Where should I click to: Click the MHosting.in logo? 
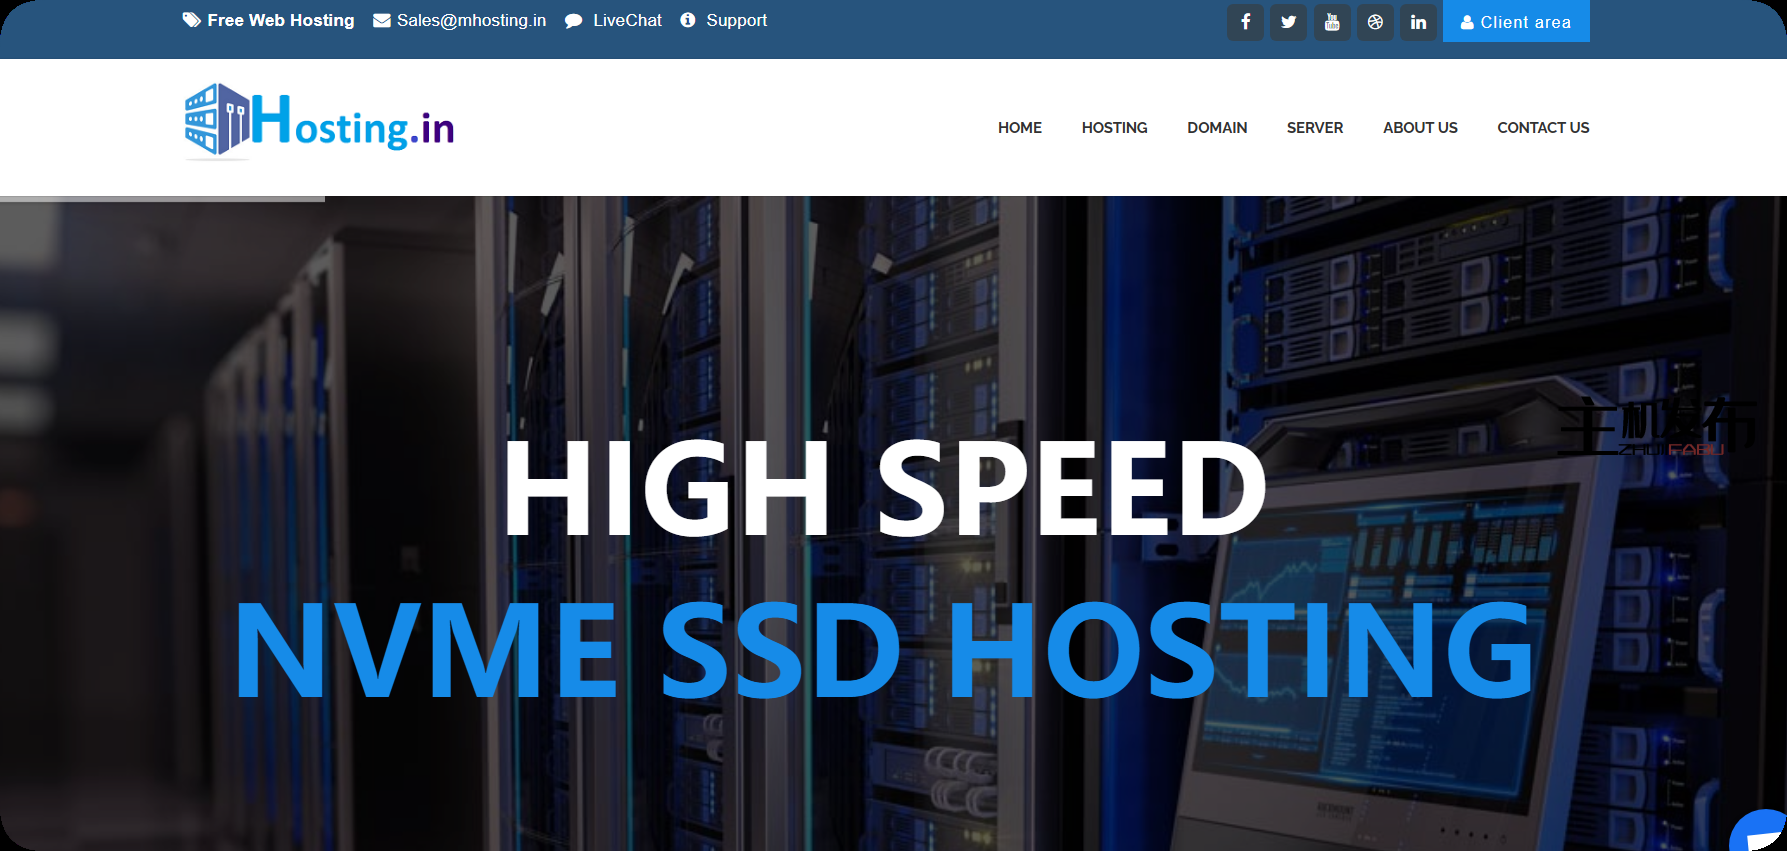coord(319,122)
